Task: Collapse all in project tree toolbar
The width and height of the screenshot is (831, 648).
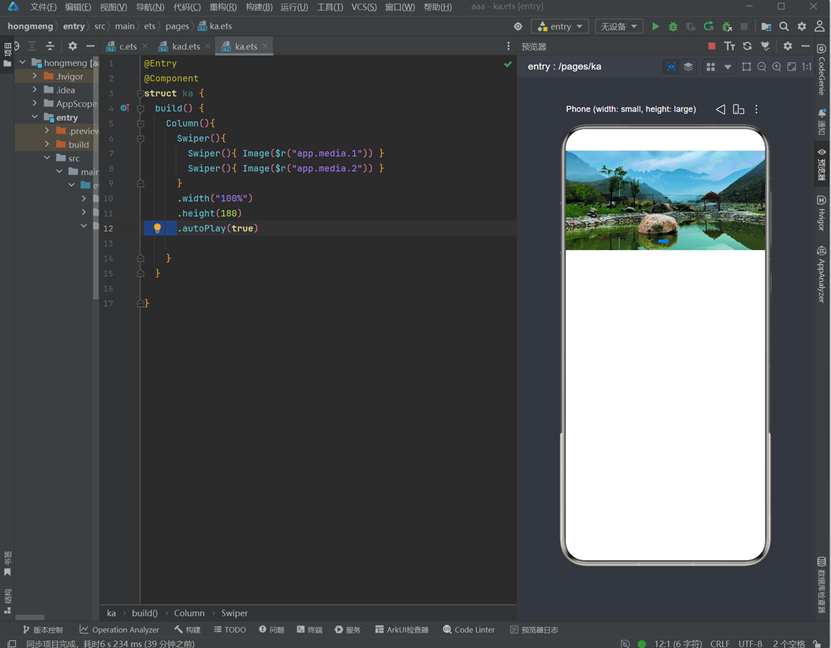Action: point(50,46)
